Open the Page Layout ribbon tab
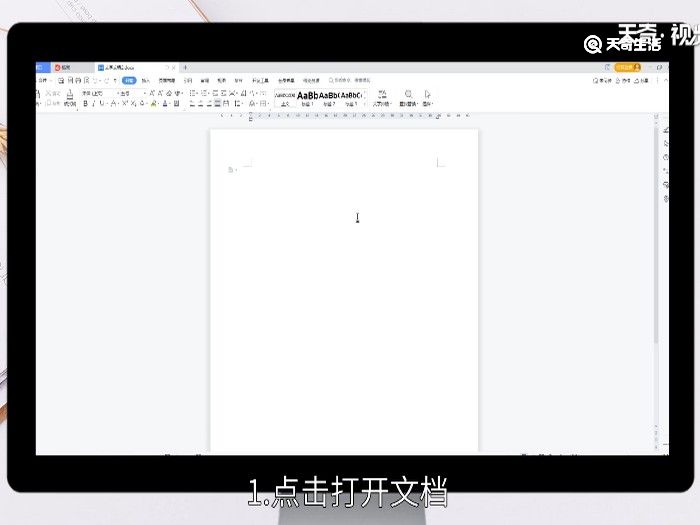 (167, 80)
